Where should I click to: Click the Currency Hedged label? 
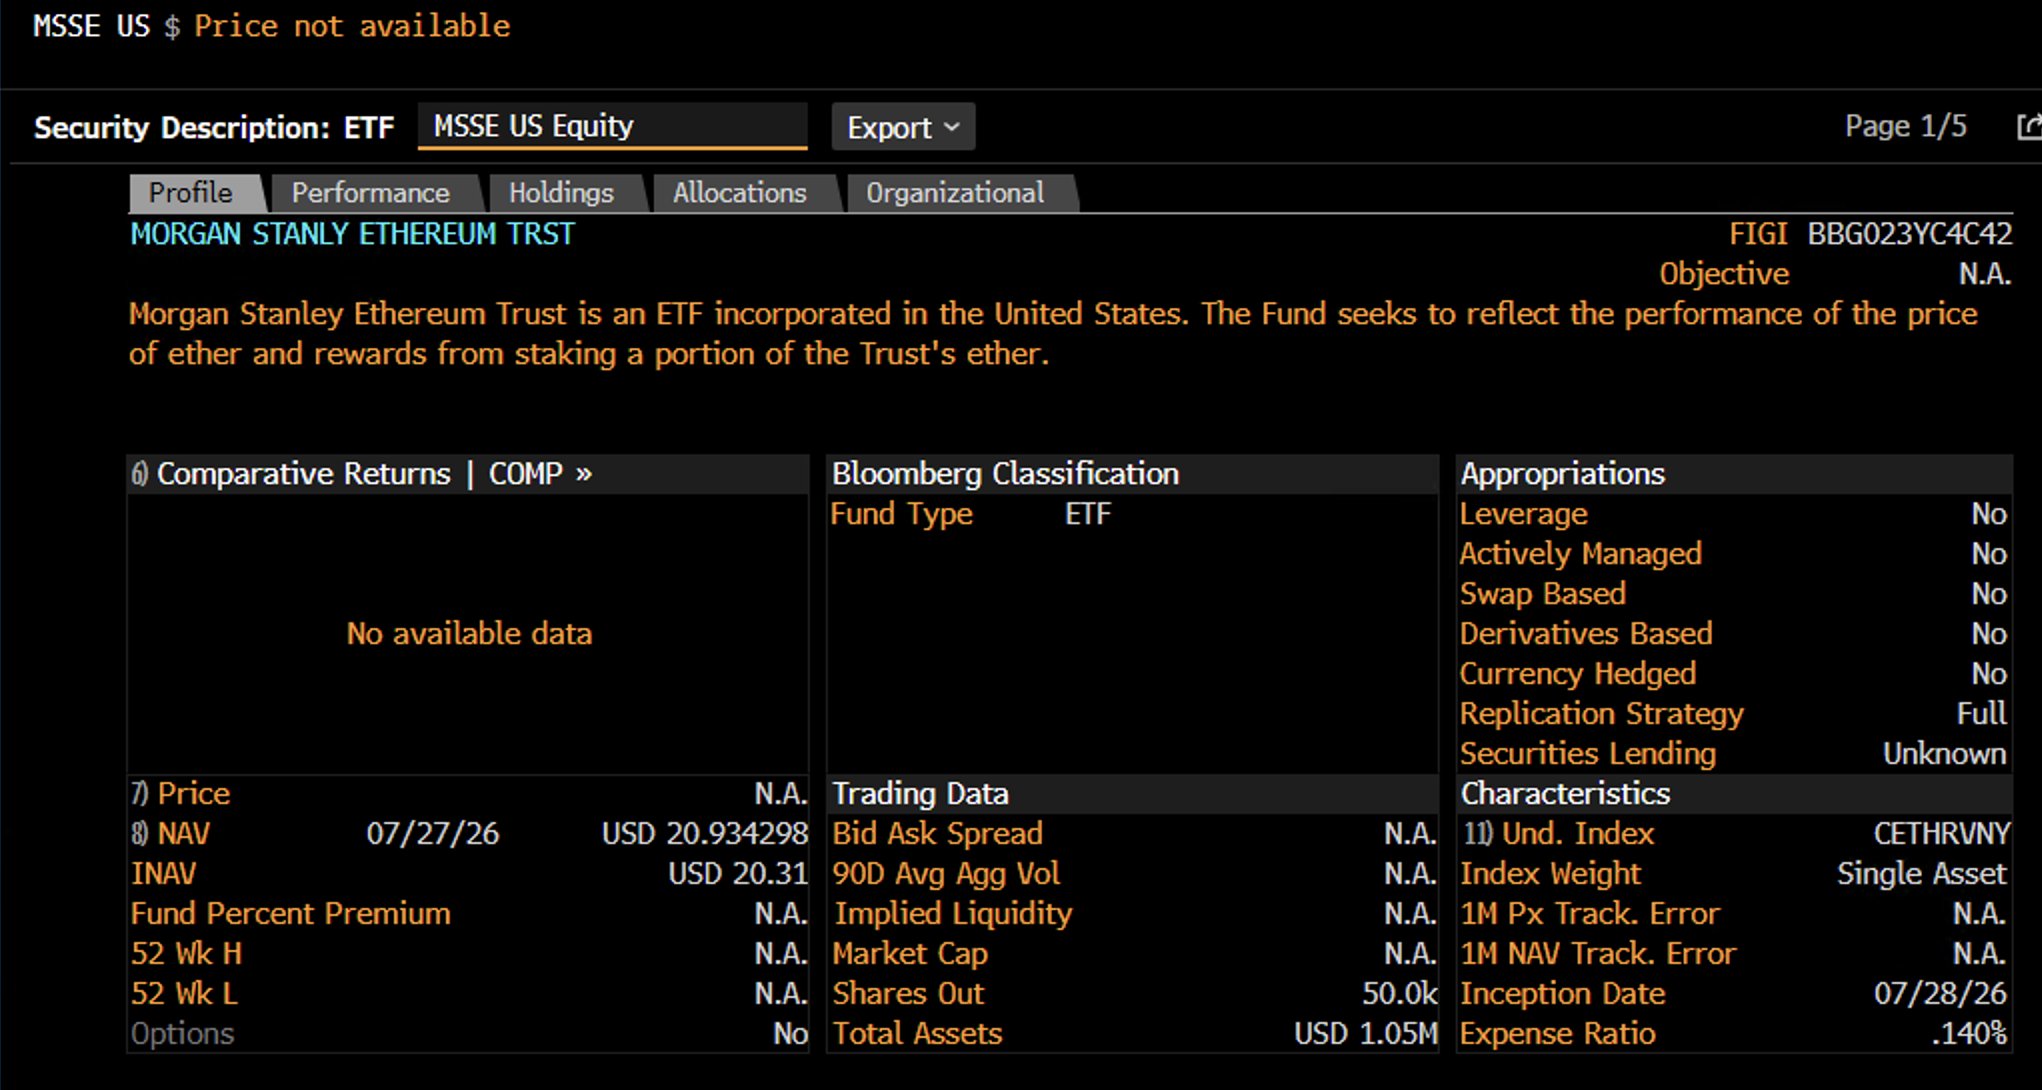point(1577,673)
